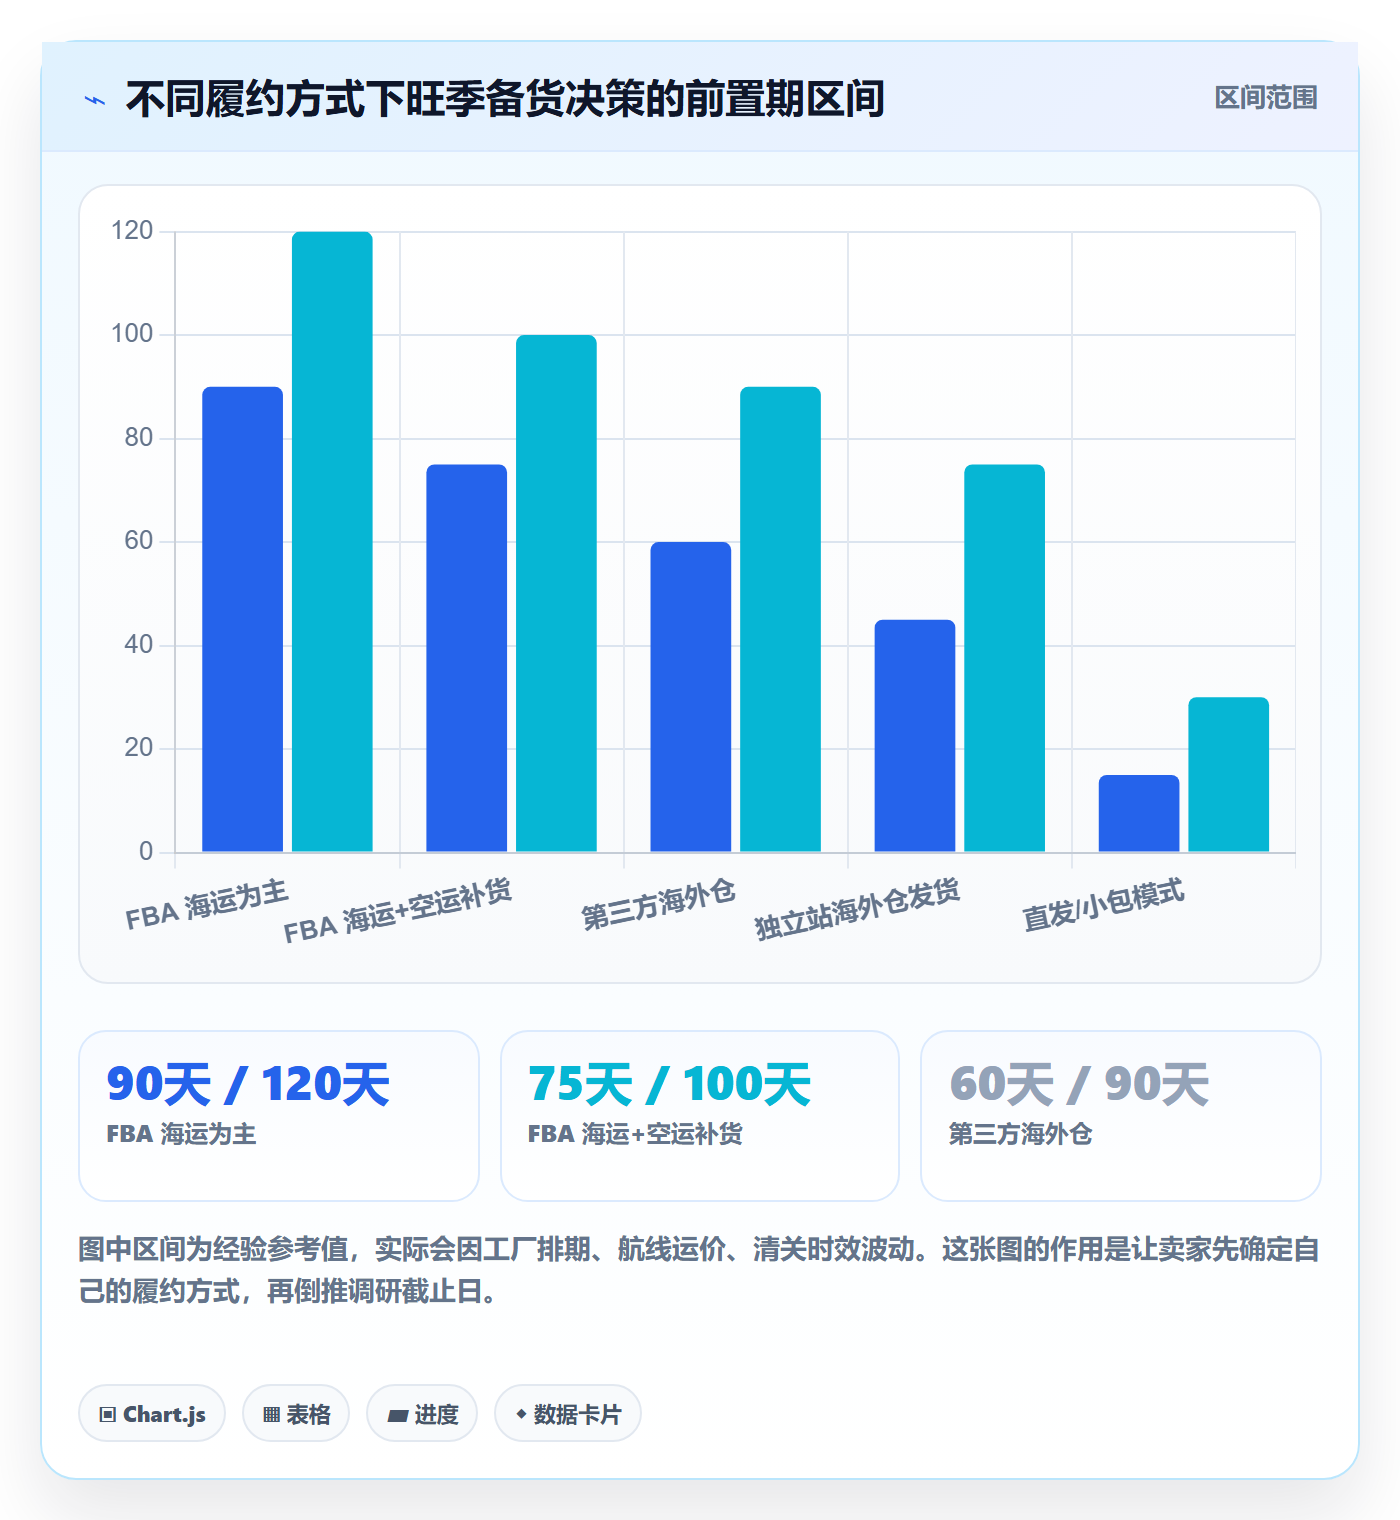This screenshot has height=1520, width=1400.
Task: Click the footnote paragraph starting 图中区间为经验参考值
Action: (700, 1270)
